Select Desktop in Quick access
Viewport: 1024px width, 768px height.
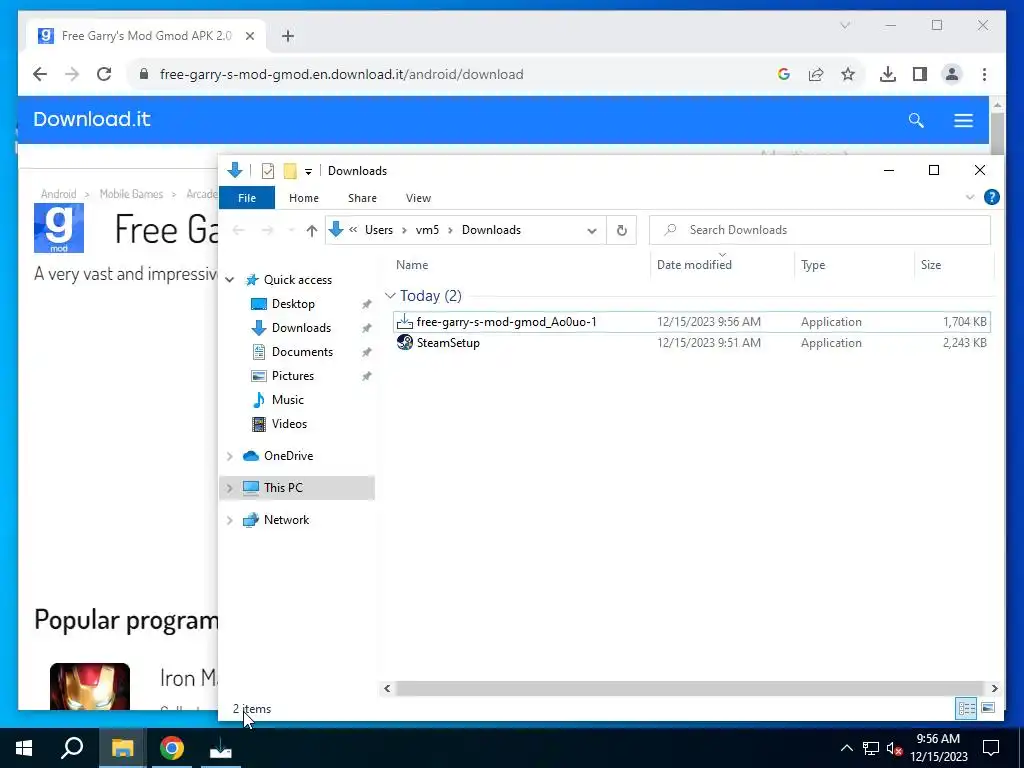[293, 304]
